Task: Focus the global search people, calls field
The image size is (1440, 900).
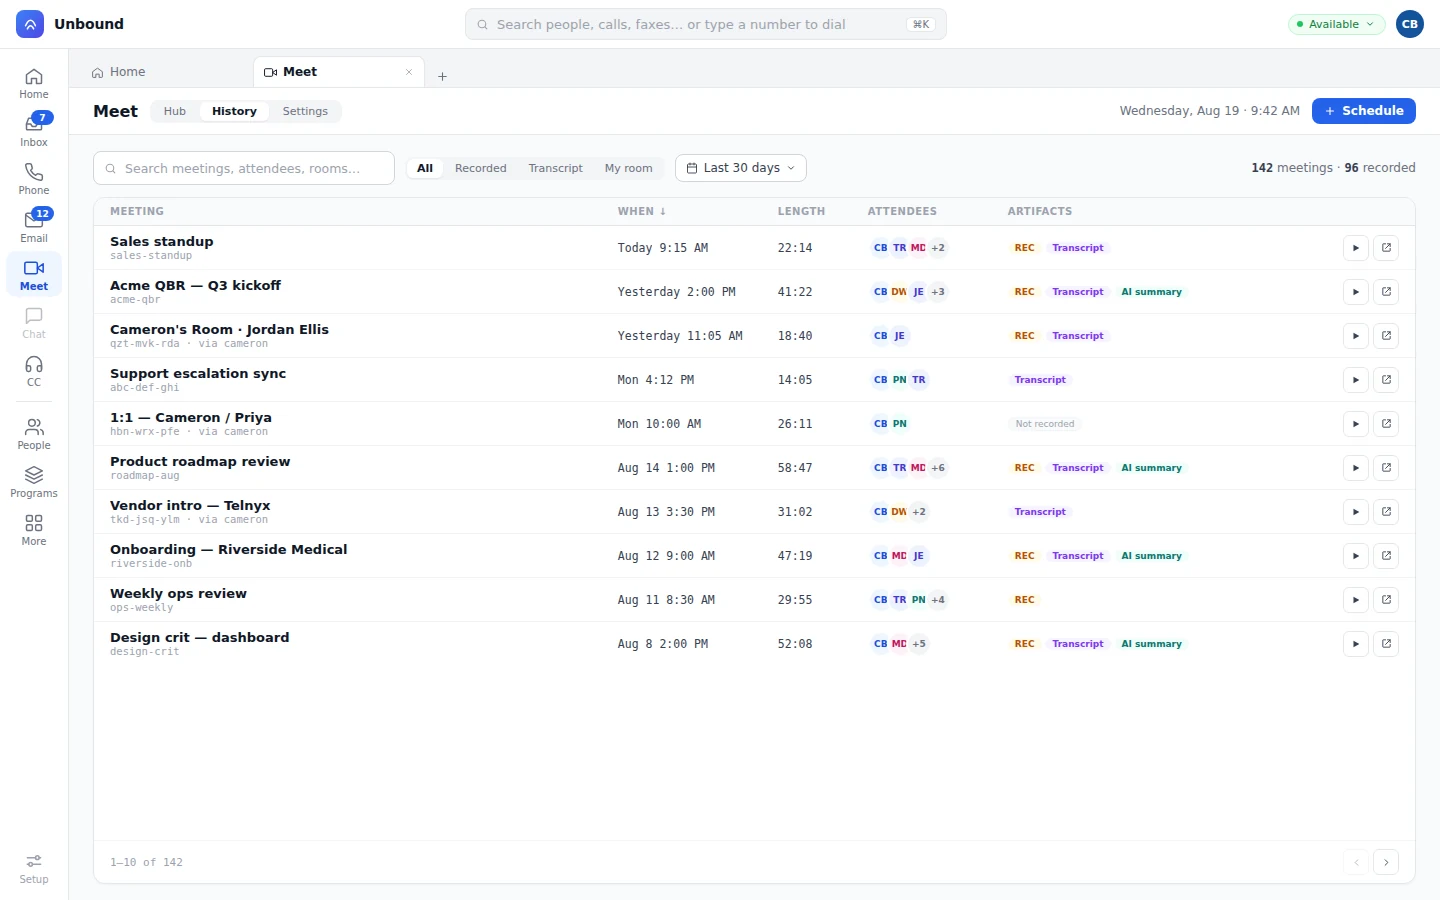Action: [706, 24]
